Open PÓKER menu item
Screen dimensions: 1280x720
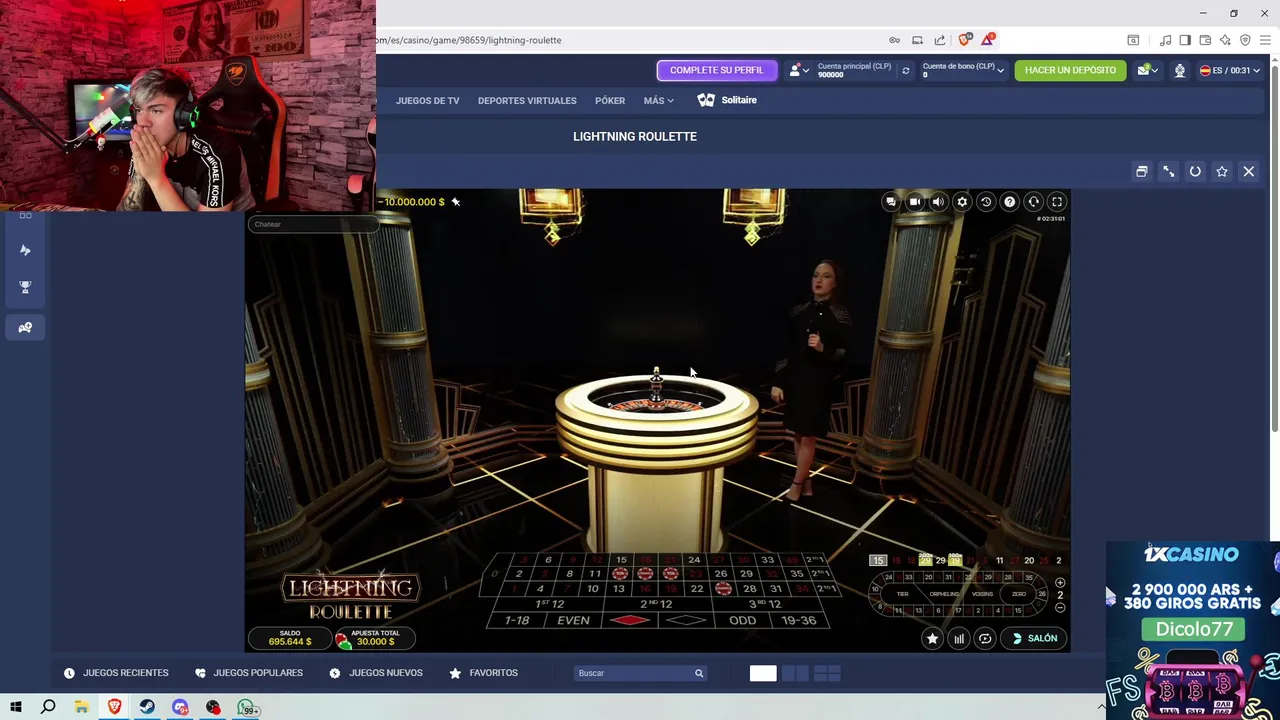tap(610, 100)
